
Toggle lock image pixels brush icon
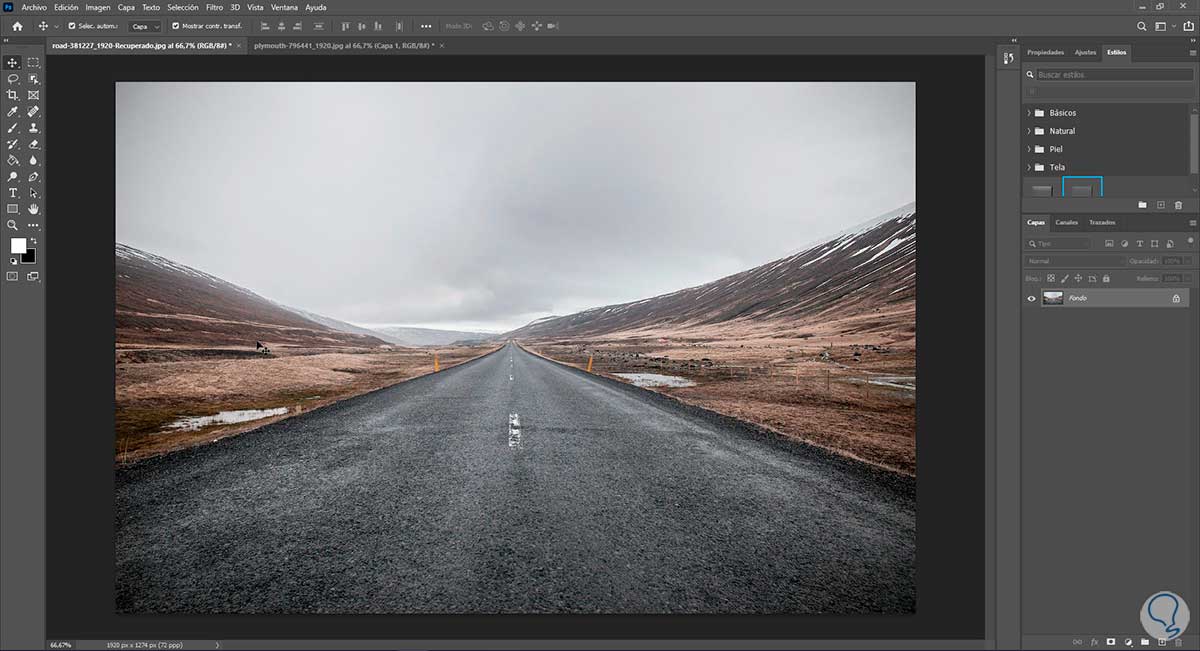1065,278
